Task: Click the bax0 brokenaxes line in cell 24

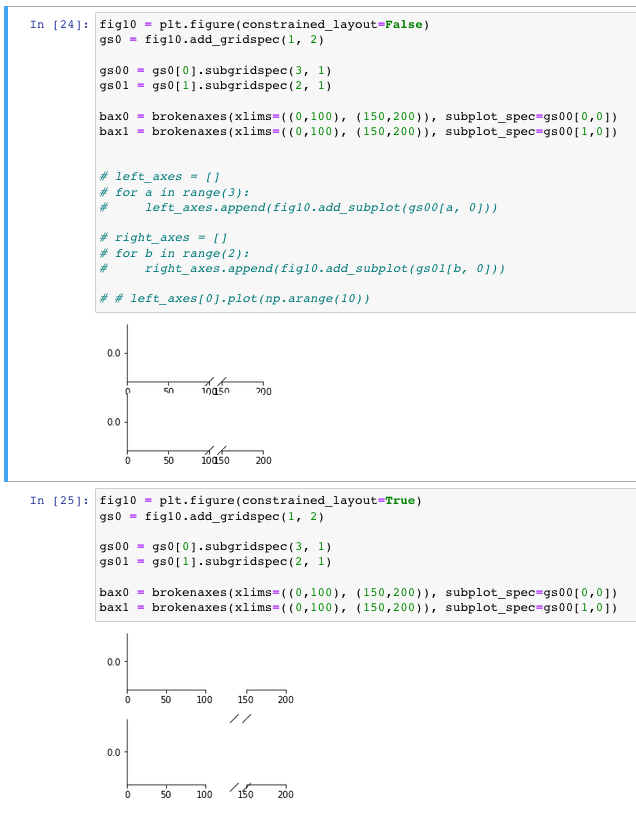Action: click(x=358, y=116)
